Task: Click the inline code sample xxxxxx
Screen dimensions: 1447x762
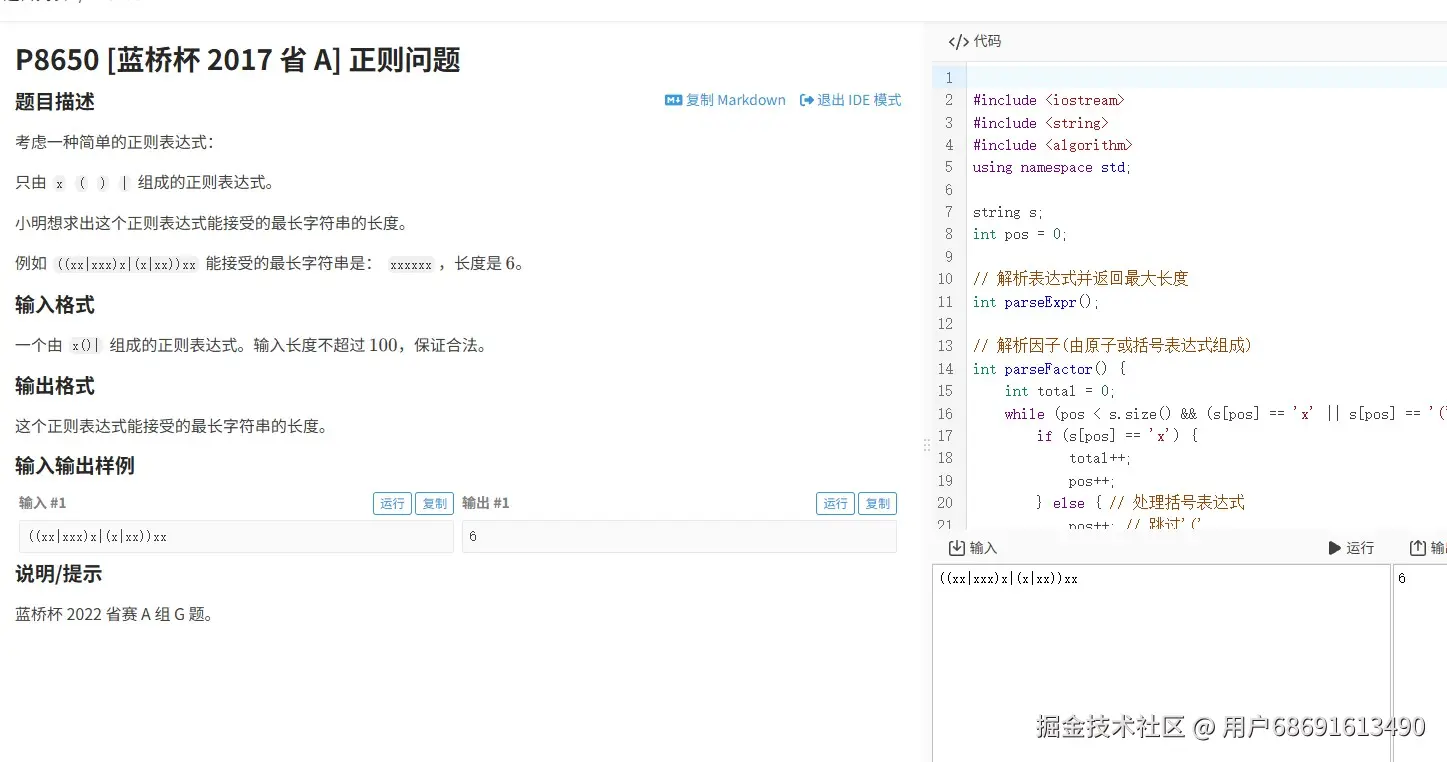Action: [x=410, y=264]
